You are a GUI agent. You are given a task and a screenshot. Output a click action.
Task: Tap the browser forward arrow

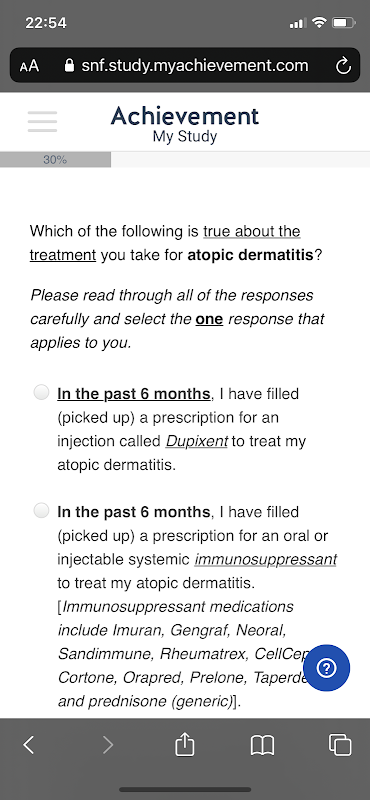point(108,745)
